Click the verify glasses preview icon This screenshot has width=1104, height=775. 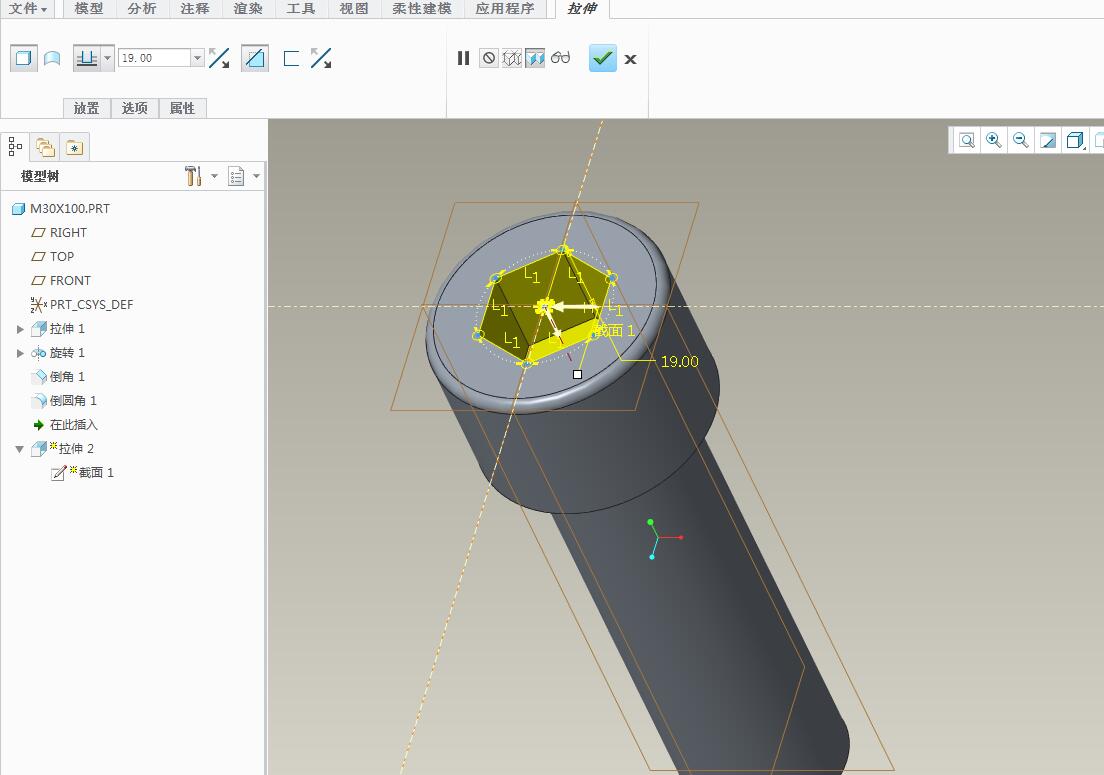[x=560, y=58]
